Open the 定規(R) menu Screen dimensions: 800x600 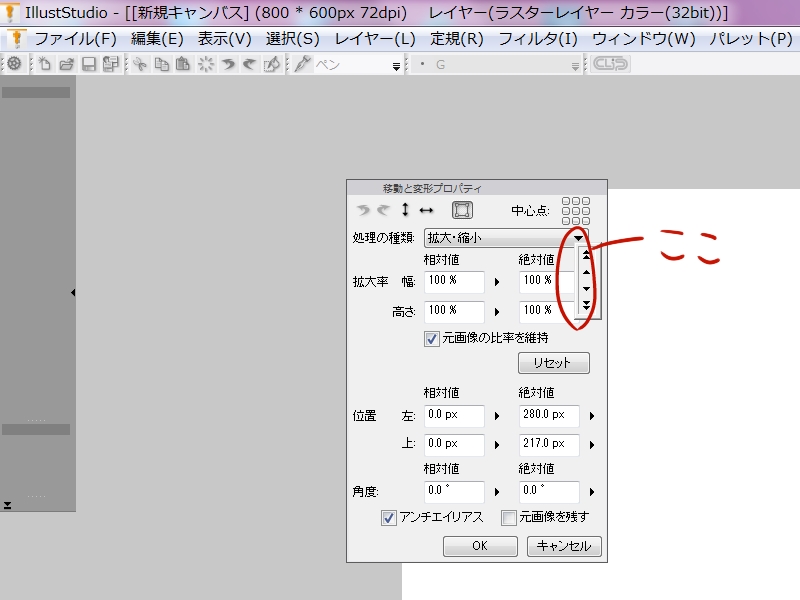[457, 39]
